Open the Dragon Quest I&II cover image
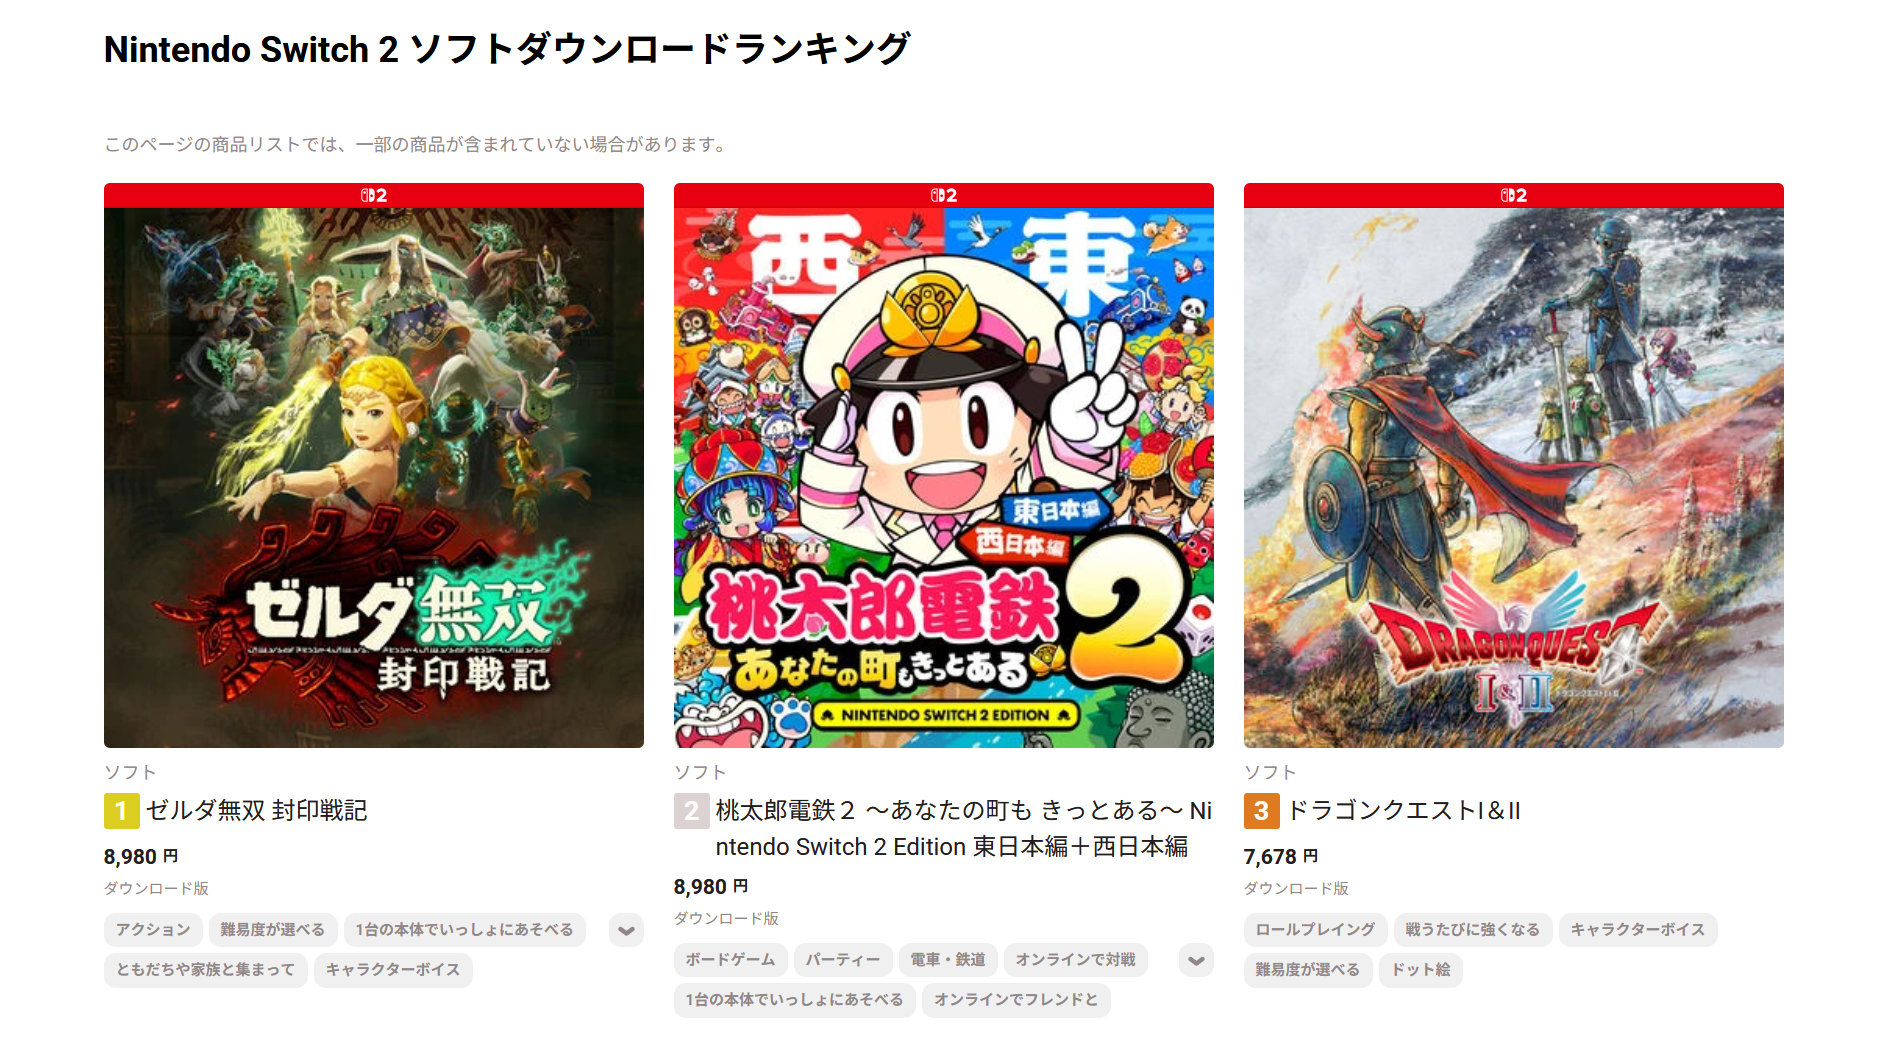The height and width of the screenshot is (1044, 1881). pyautogui.click(x=1514, y=478)
